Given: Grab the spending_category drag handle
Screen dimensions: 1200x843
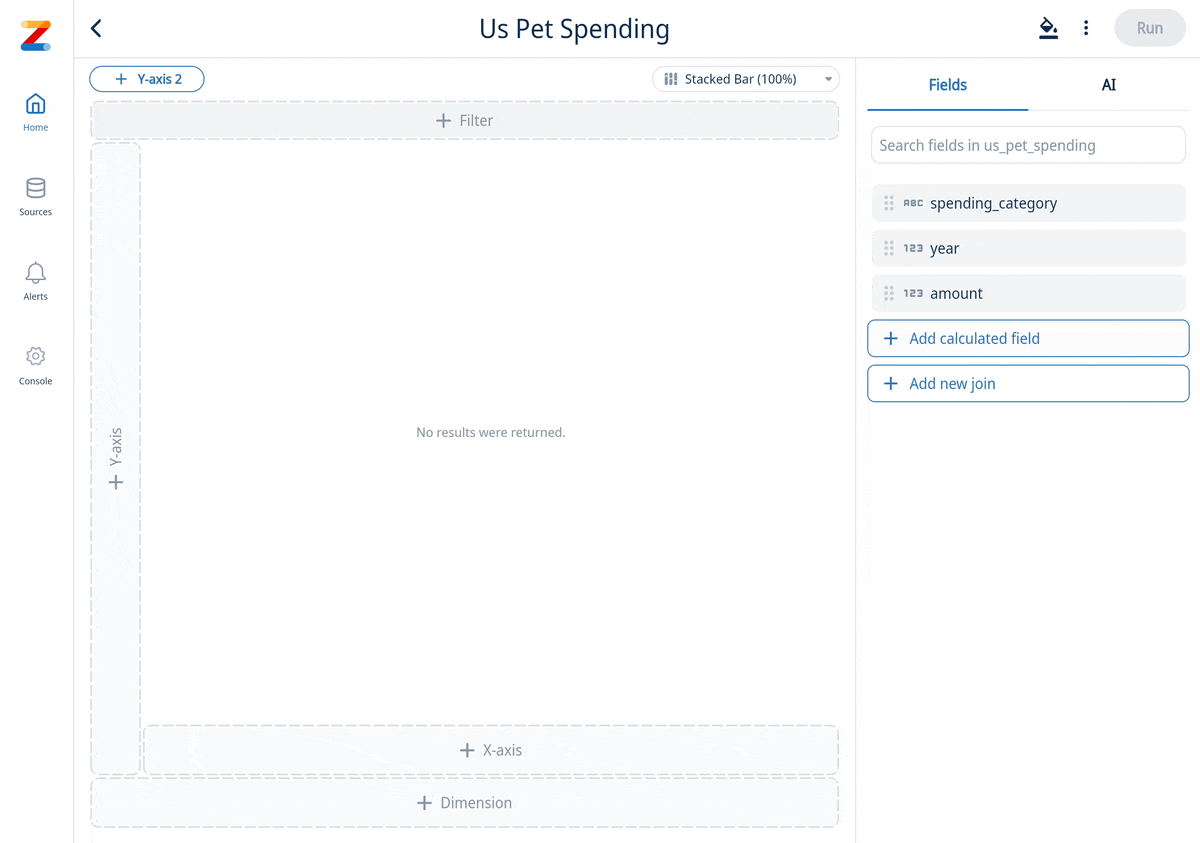Looking at the screenshot, I should coord(889,202).
